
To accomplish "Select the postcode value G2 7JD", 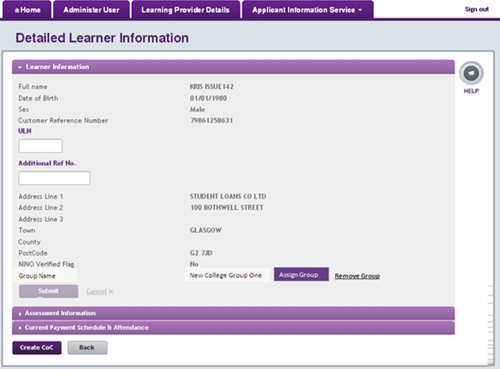I will pyautogui.click(x=201, y=253).
